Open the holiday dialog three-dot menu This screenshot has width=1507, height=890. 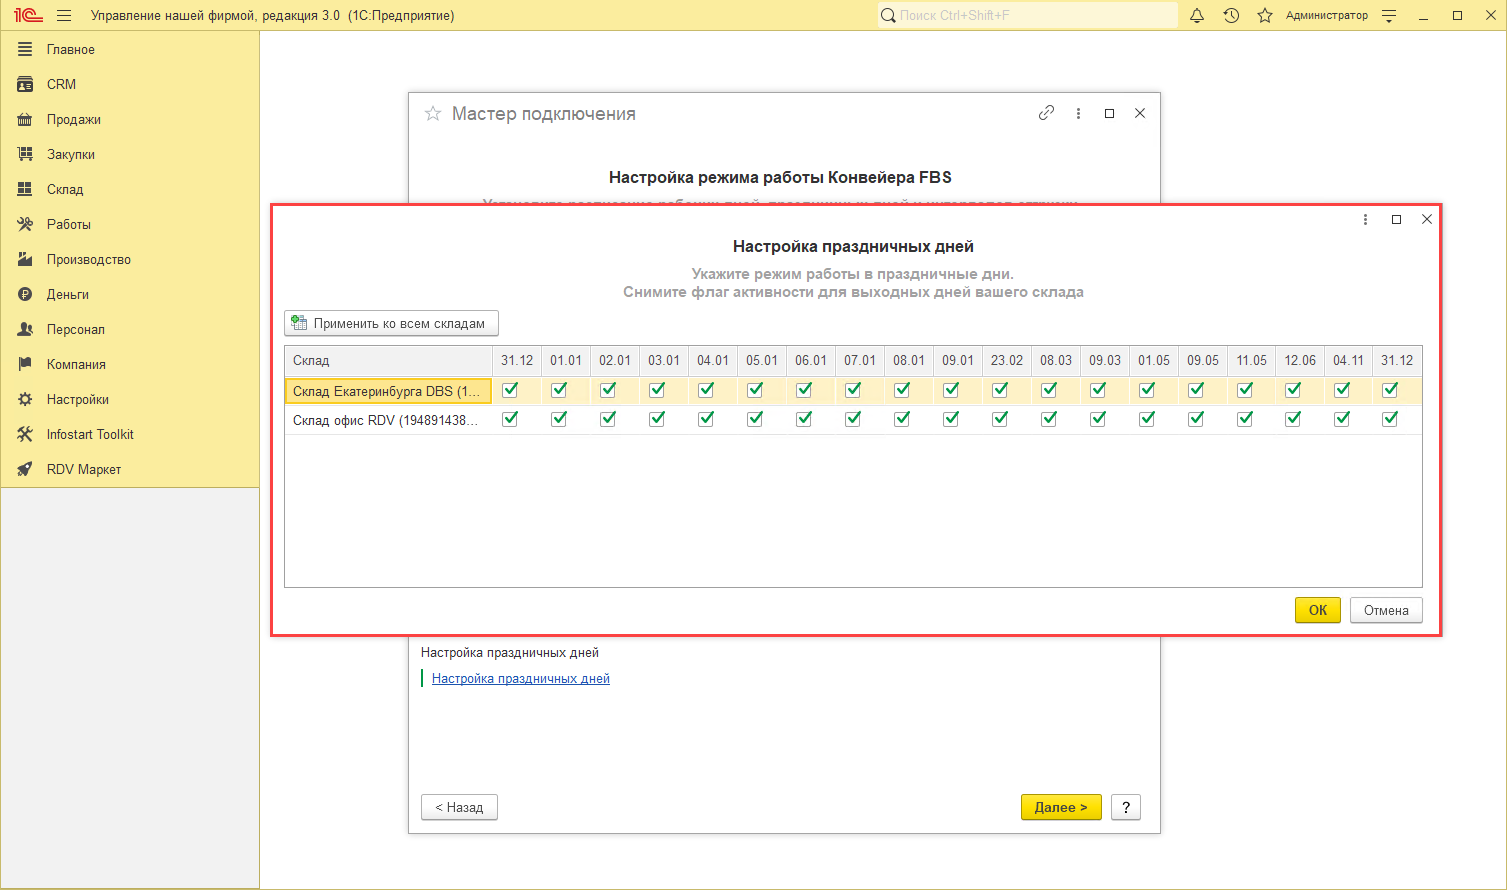click(1365, 219)
